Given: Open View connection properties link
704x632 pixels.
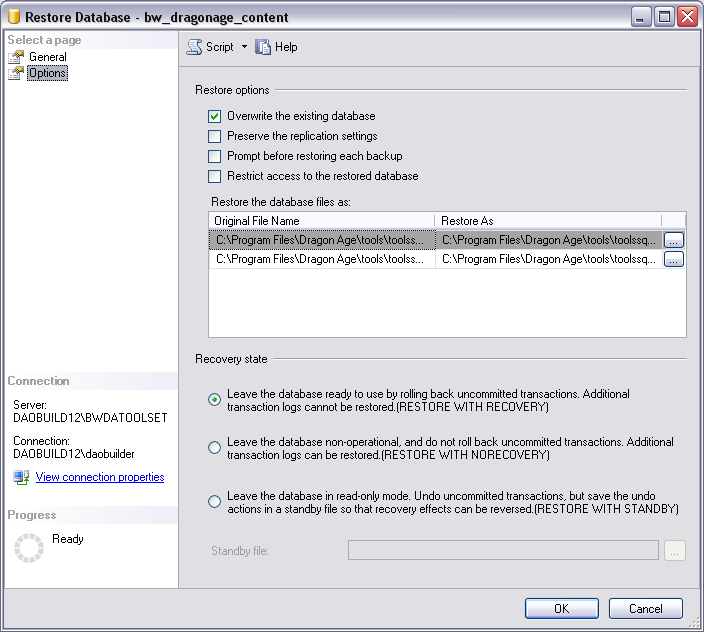Looking at the screenshot, I should click(100, 478).
